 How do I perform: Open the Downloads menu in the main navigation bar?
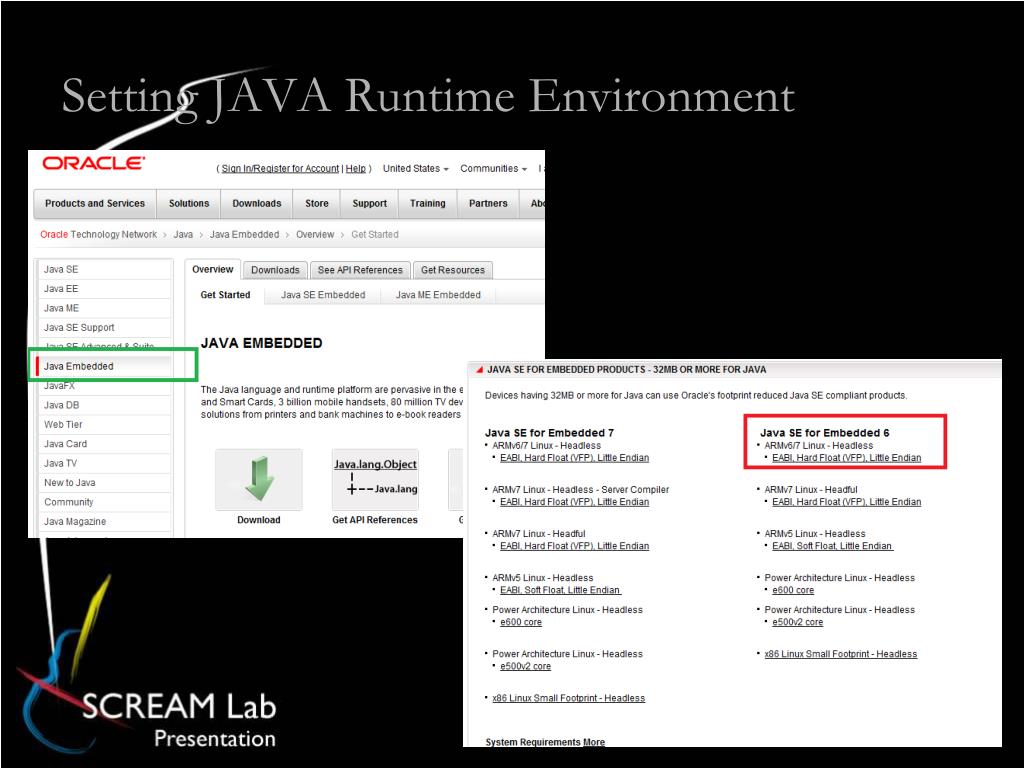(x=257, y=204)
